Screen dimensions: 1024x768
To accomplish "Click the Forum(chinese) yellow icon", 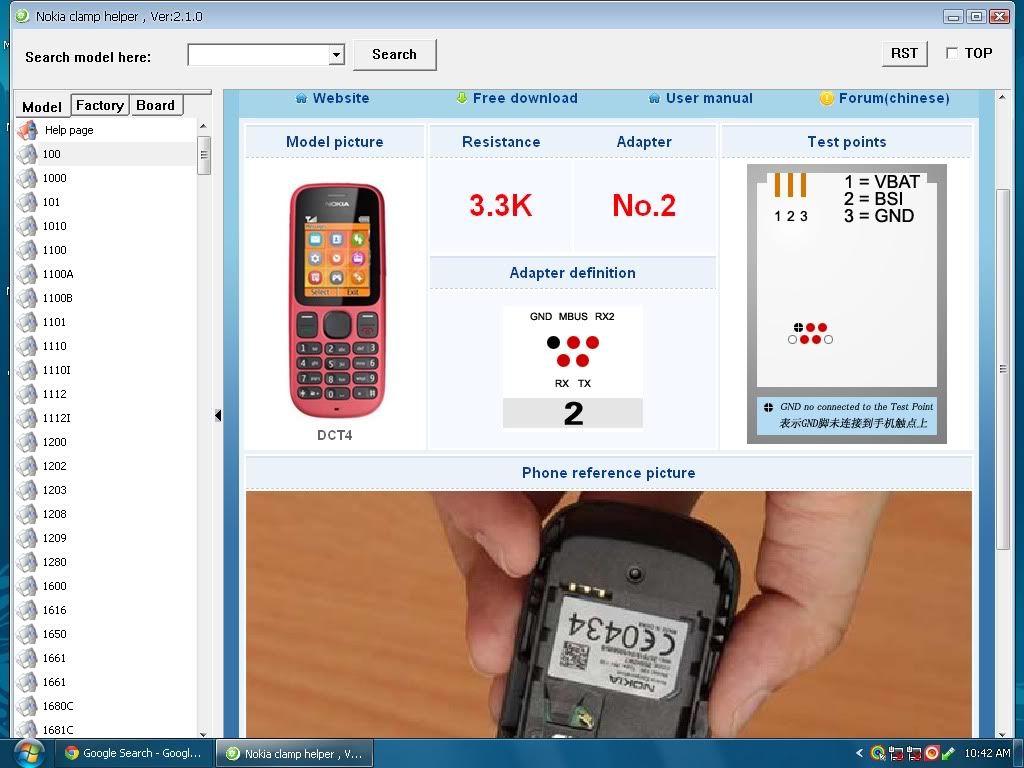I will coord(826,98).
